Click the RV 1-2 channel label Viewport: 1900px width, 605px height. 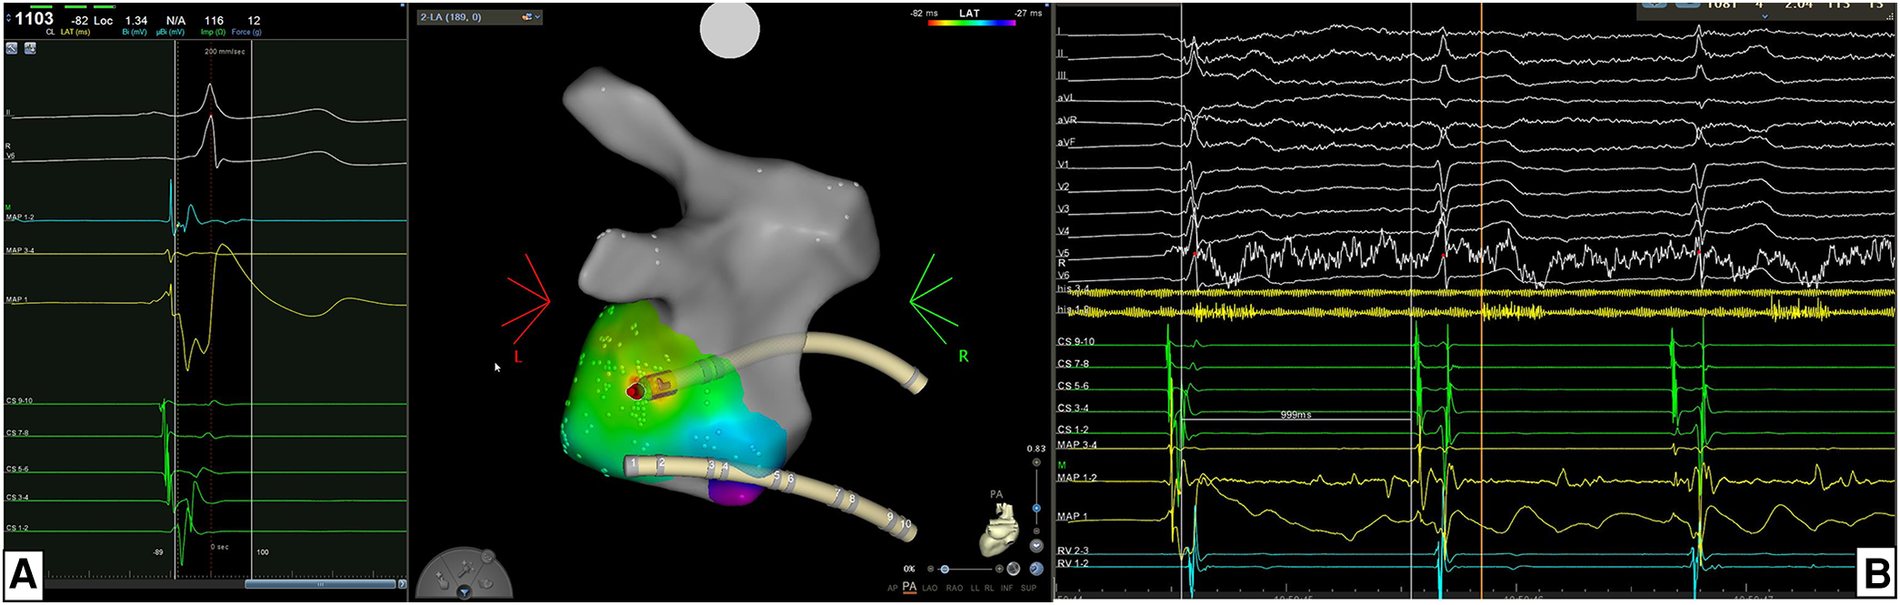1073,564
